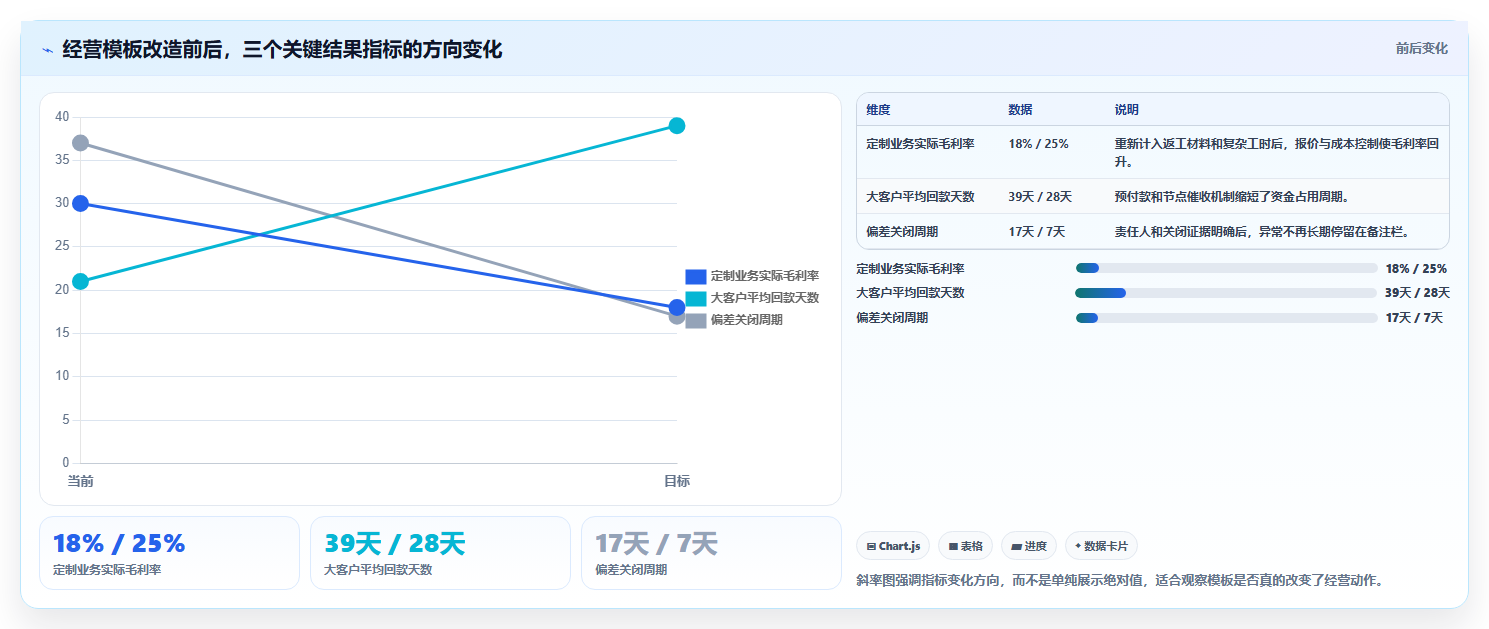Click the description starting 责任人和关闭证据
The image size is (1489, 629).
click(x=1262, y=232)
